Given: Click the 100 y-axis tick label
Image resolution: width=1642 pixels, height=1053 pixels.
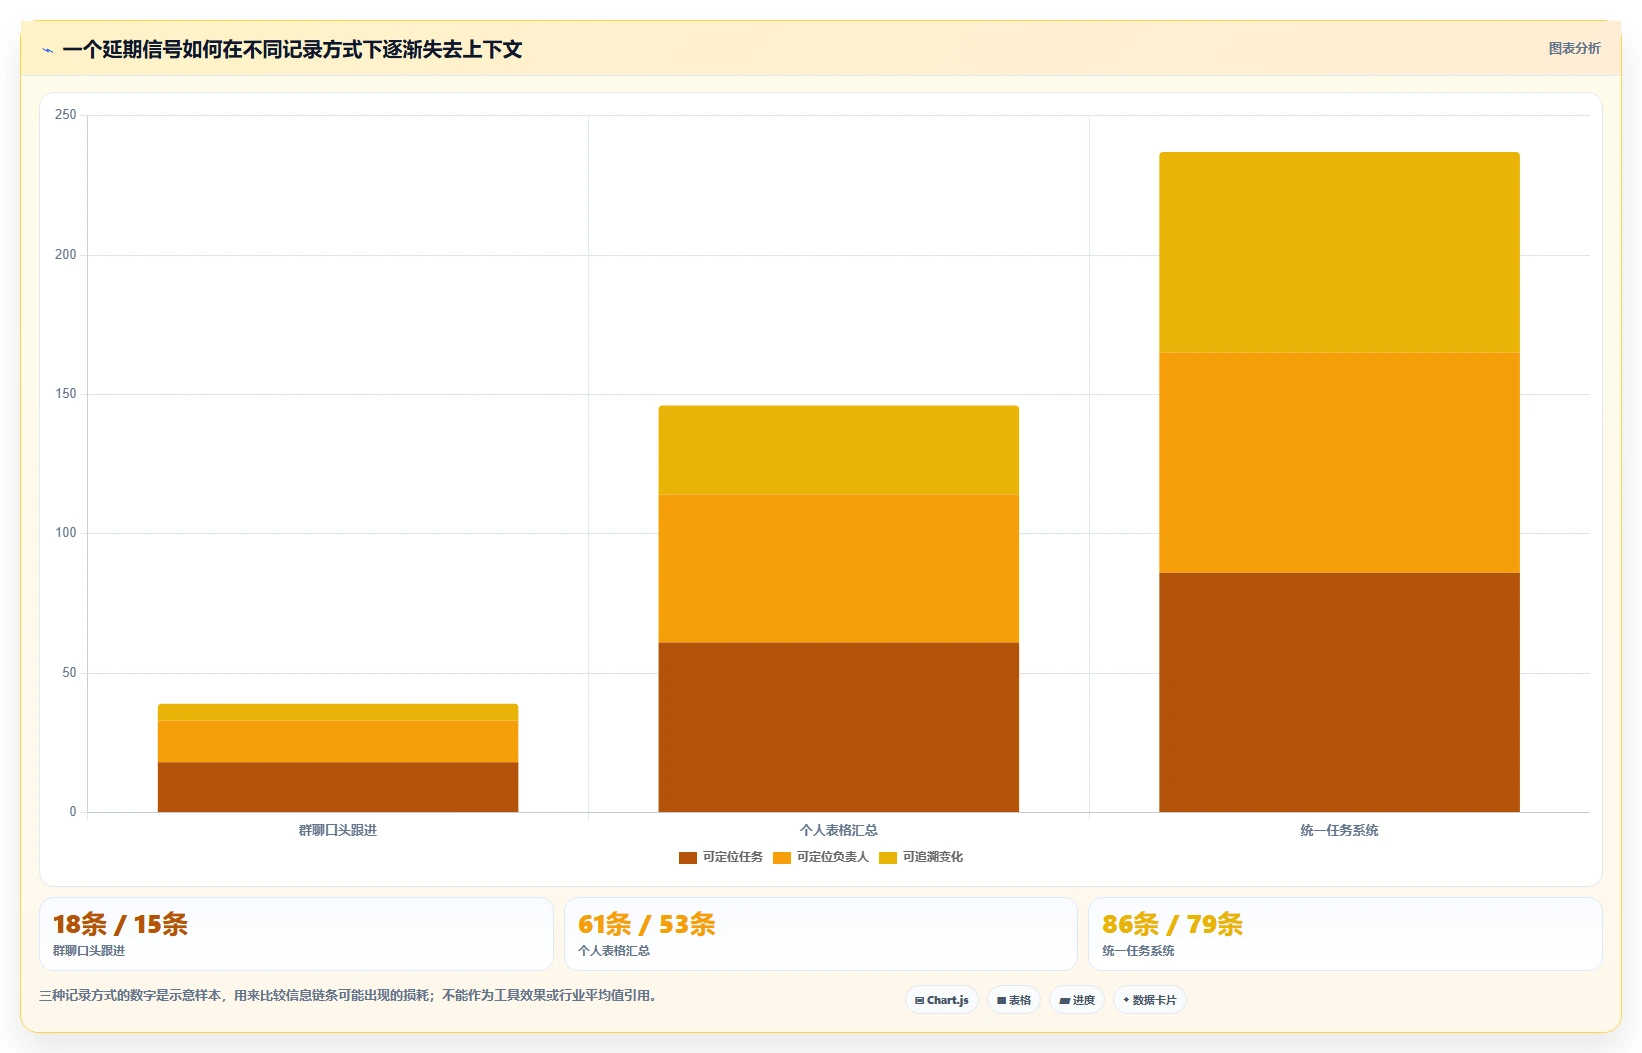Looking at the screenshot, I should click(x=66, y=533).
